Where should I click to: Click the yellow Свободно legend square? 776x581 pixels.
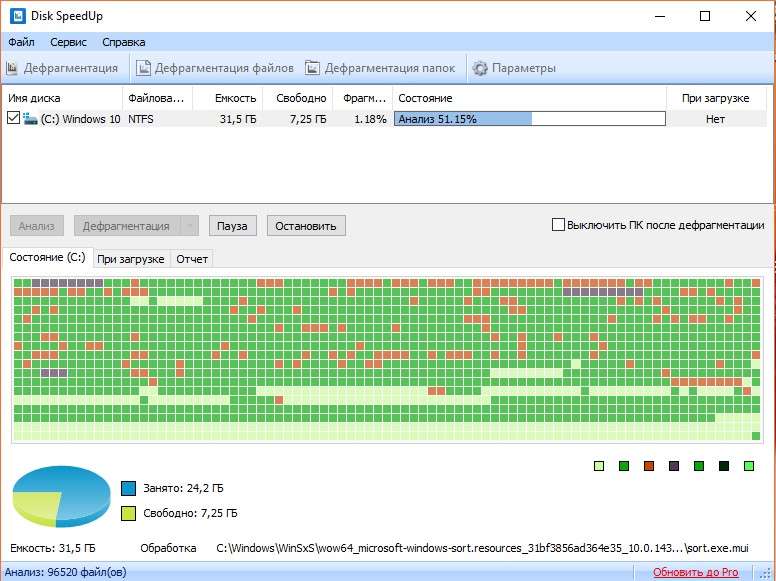tap(128, 513)
